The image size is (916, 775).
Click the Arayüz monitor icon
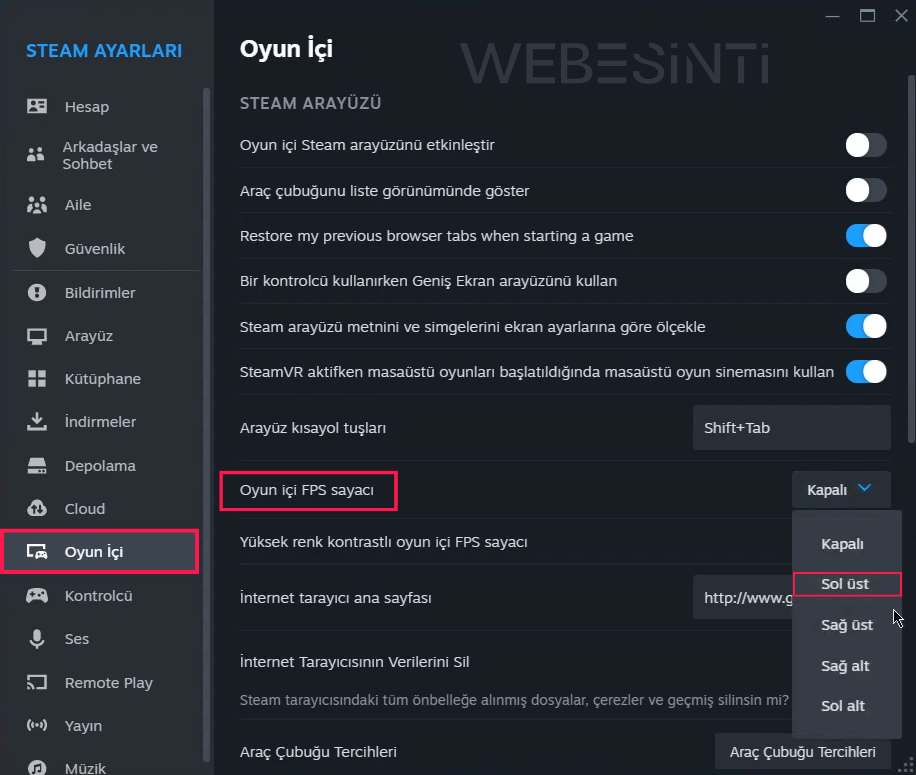[37, 336]
